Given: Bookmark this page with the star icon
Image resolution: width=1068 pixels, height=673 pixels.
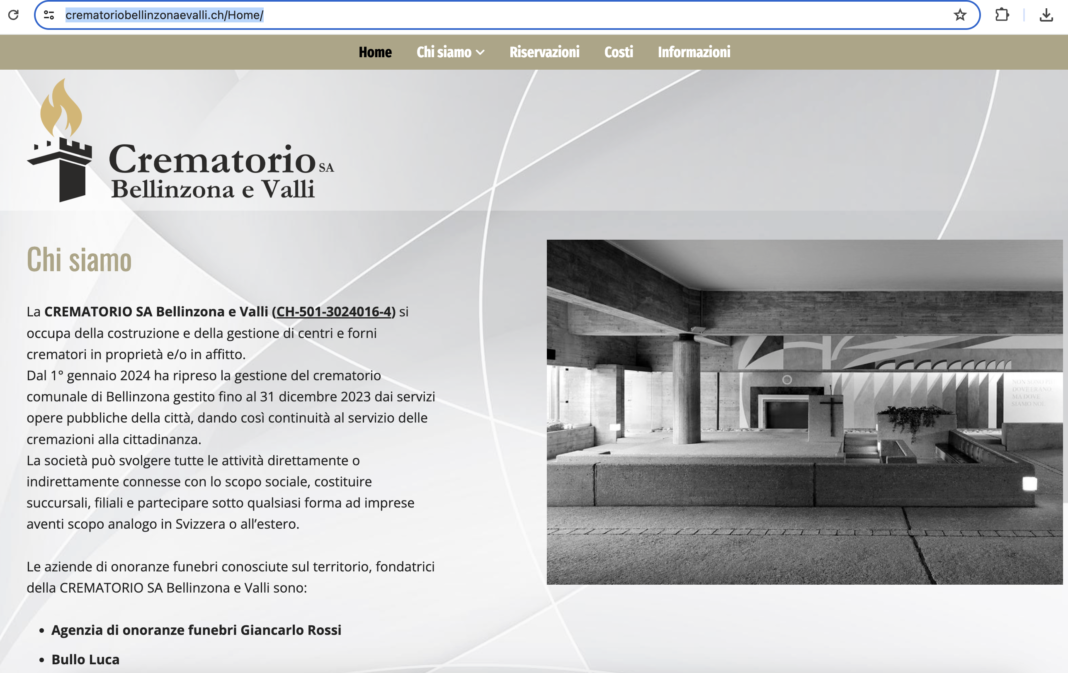Looking at the screenshot, I should pos(960,15).
